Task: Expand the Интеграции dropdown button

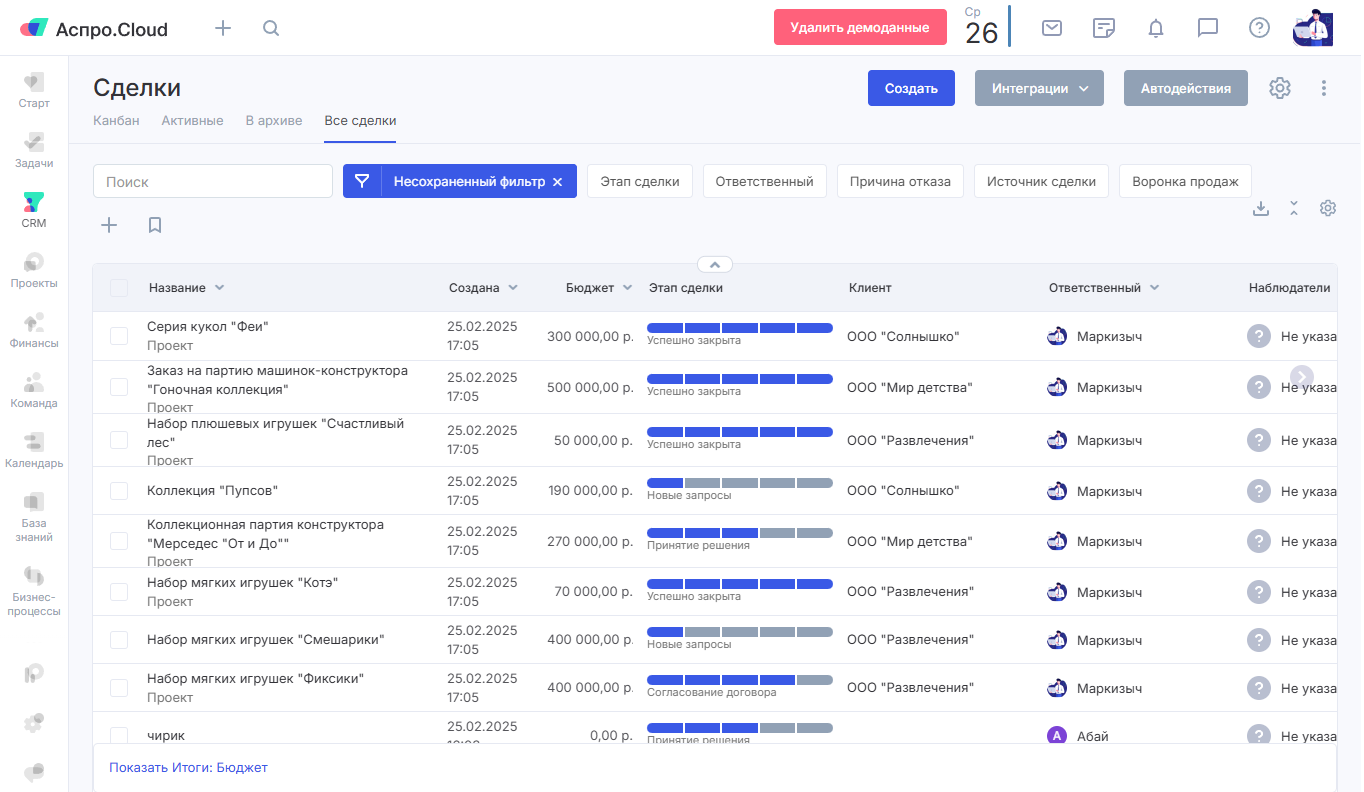Action: 1039,88
